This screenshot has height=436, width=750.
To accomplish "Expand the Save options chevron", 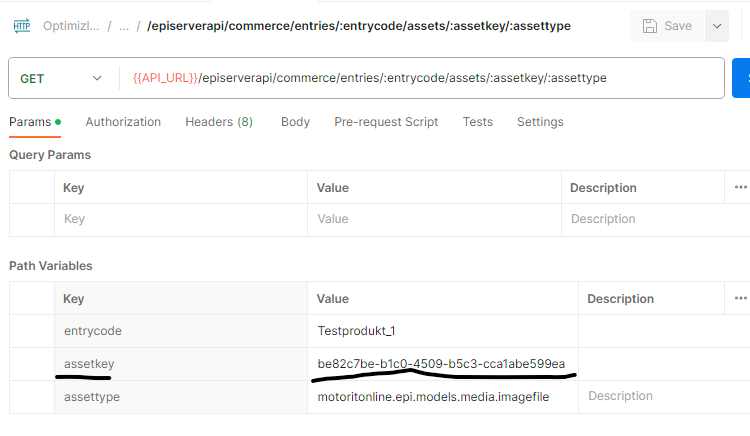I will pos(717,26).
